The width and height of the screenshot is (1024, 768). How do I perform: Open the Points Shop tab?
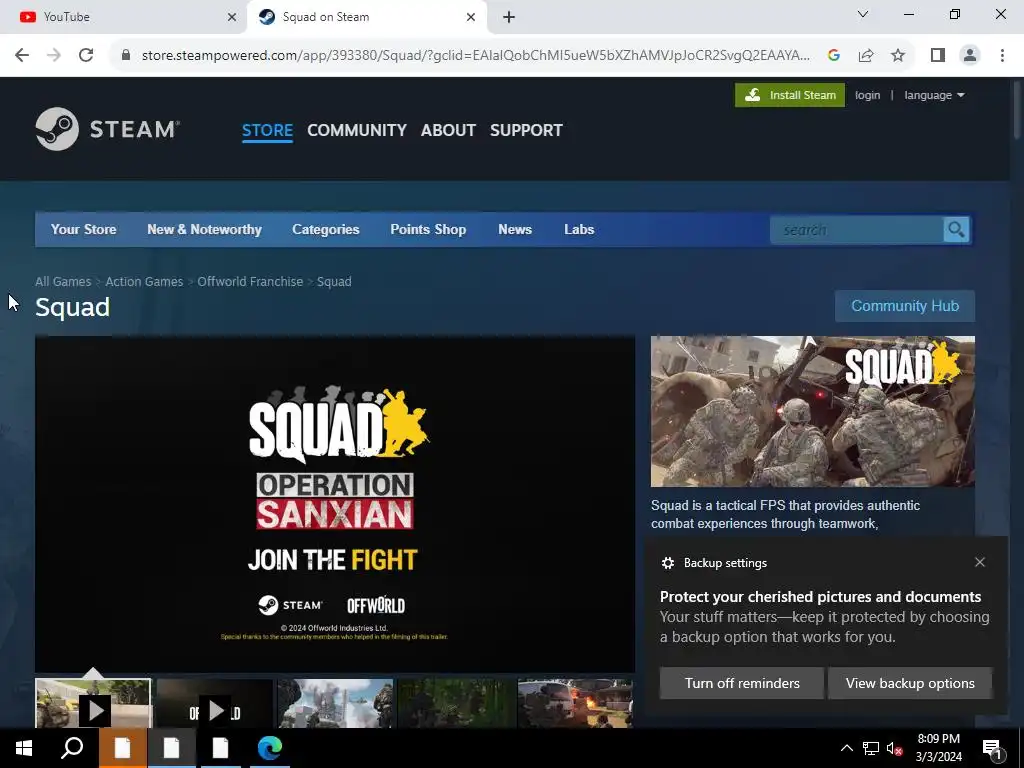click(x=428, y=229)
